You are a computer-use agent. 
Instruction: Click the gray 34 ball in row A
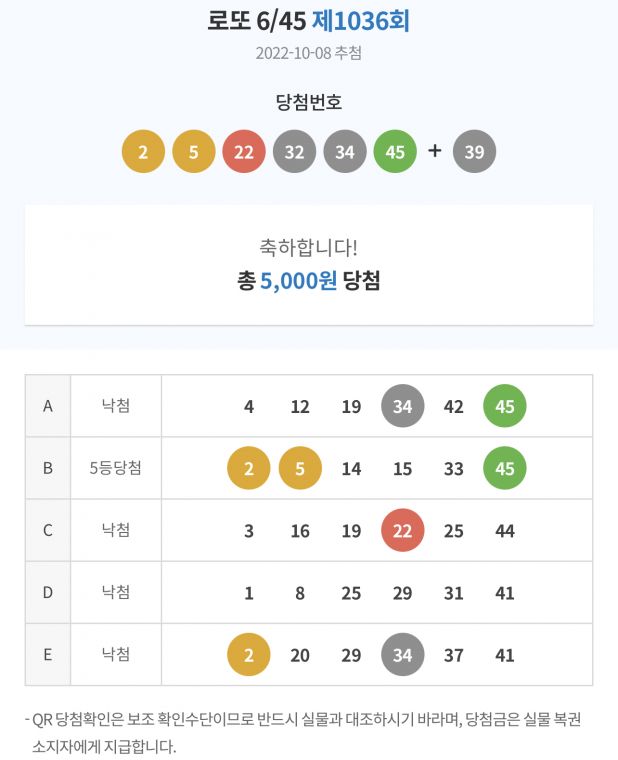click(403, 406)
